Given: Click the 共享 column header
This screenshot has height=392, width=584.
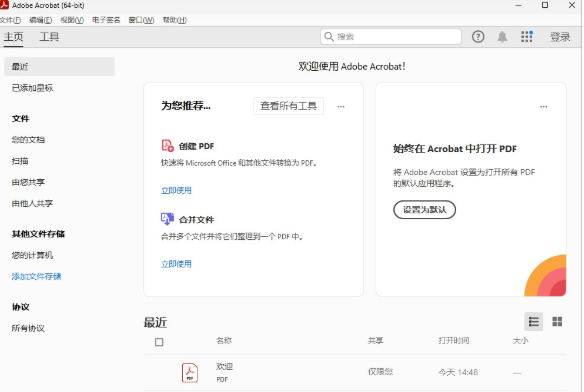Looking at the screenshot, I should (375, 341).
